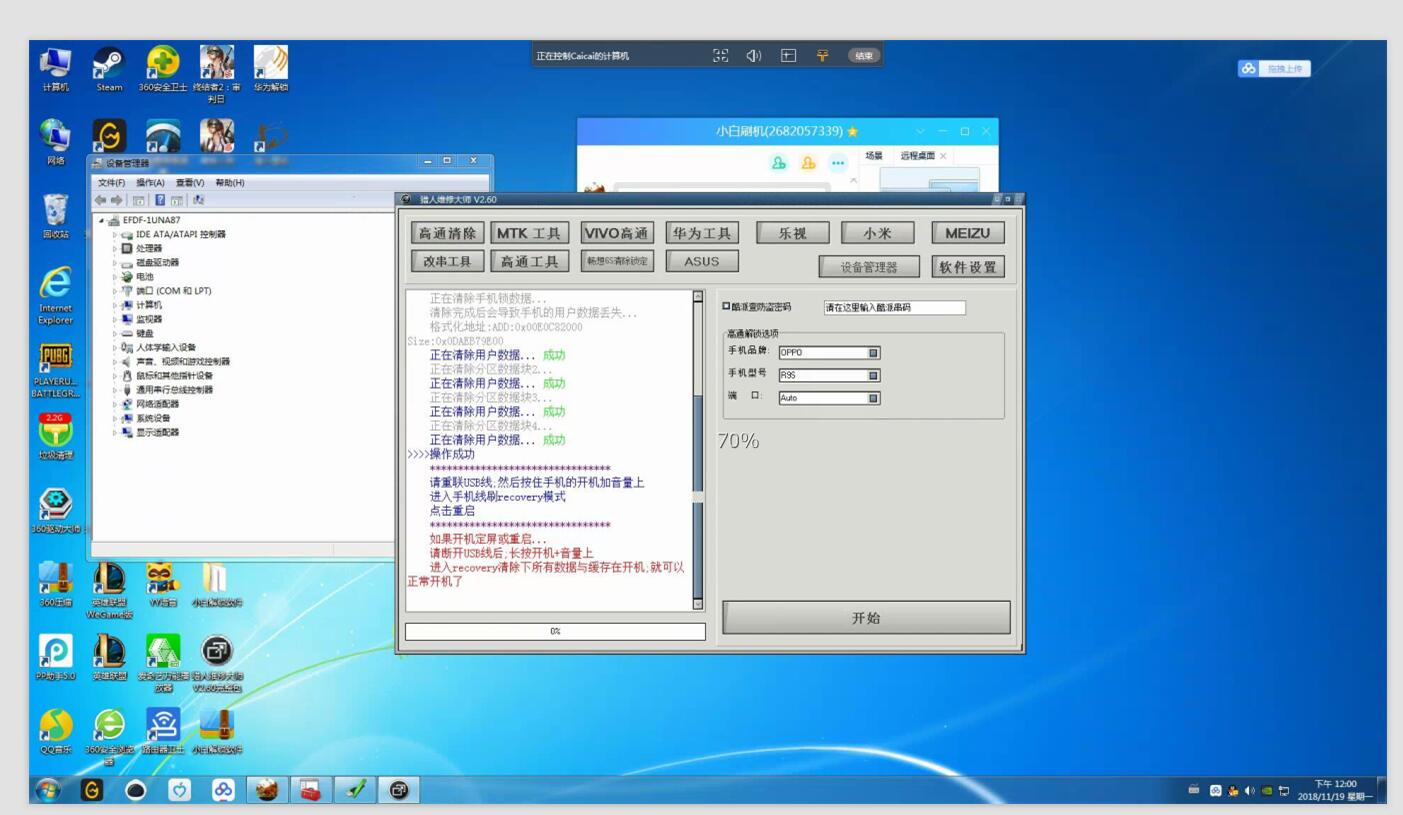
Task: Open 360驱动大师 desktop icon
Action: point(55,511)
